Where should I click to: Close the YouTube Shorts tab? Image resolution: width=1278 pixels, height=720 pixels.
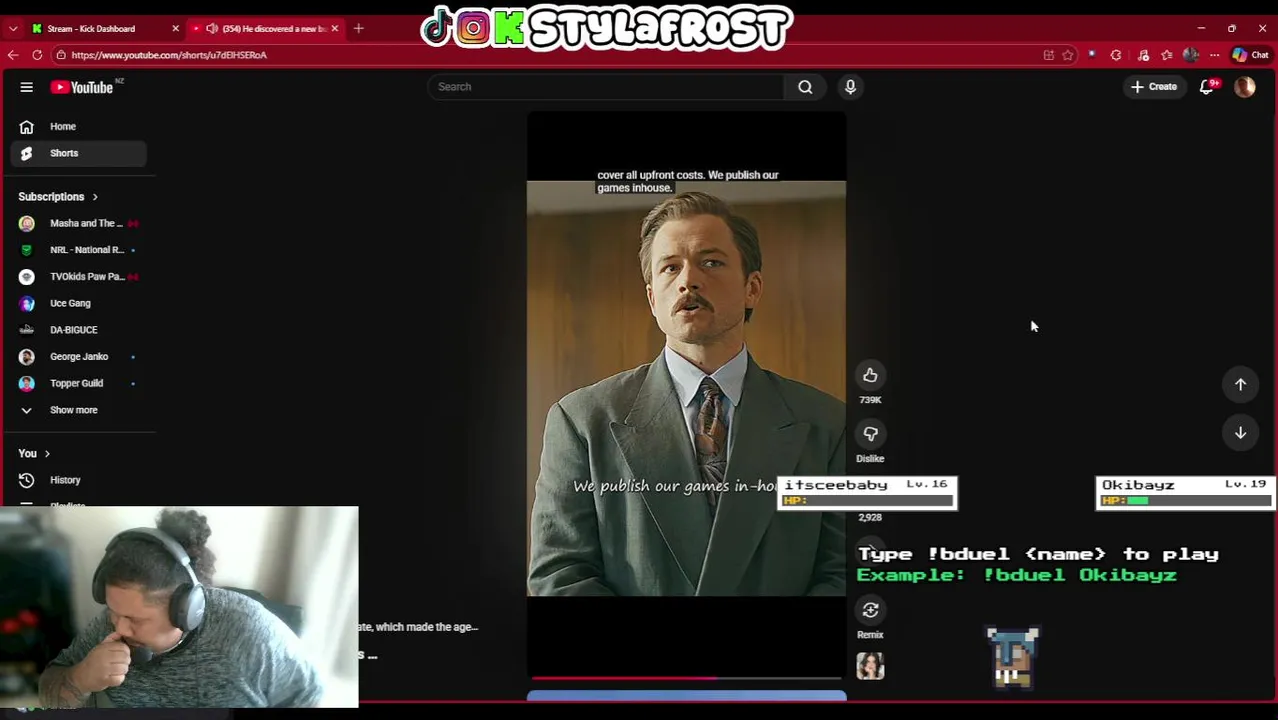tap(335, 28)
